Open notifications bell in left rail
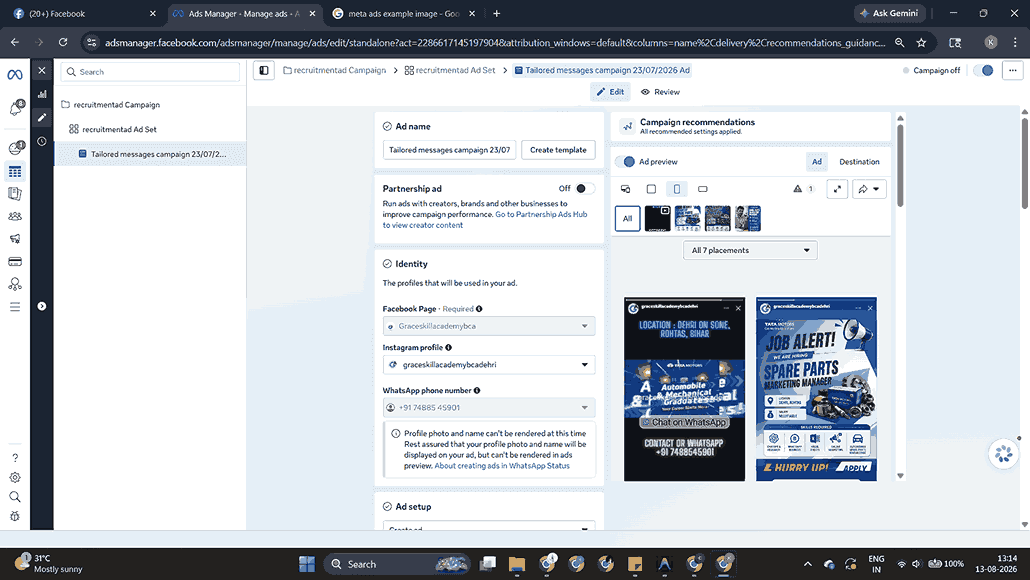Image resolution: width=1030 pixels, height=580 pixels. coord(16,108)
